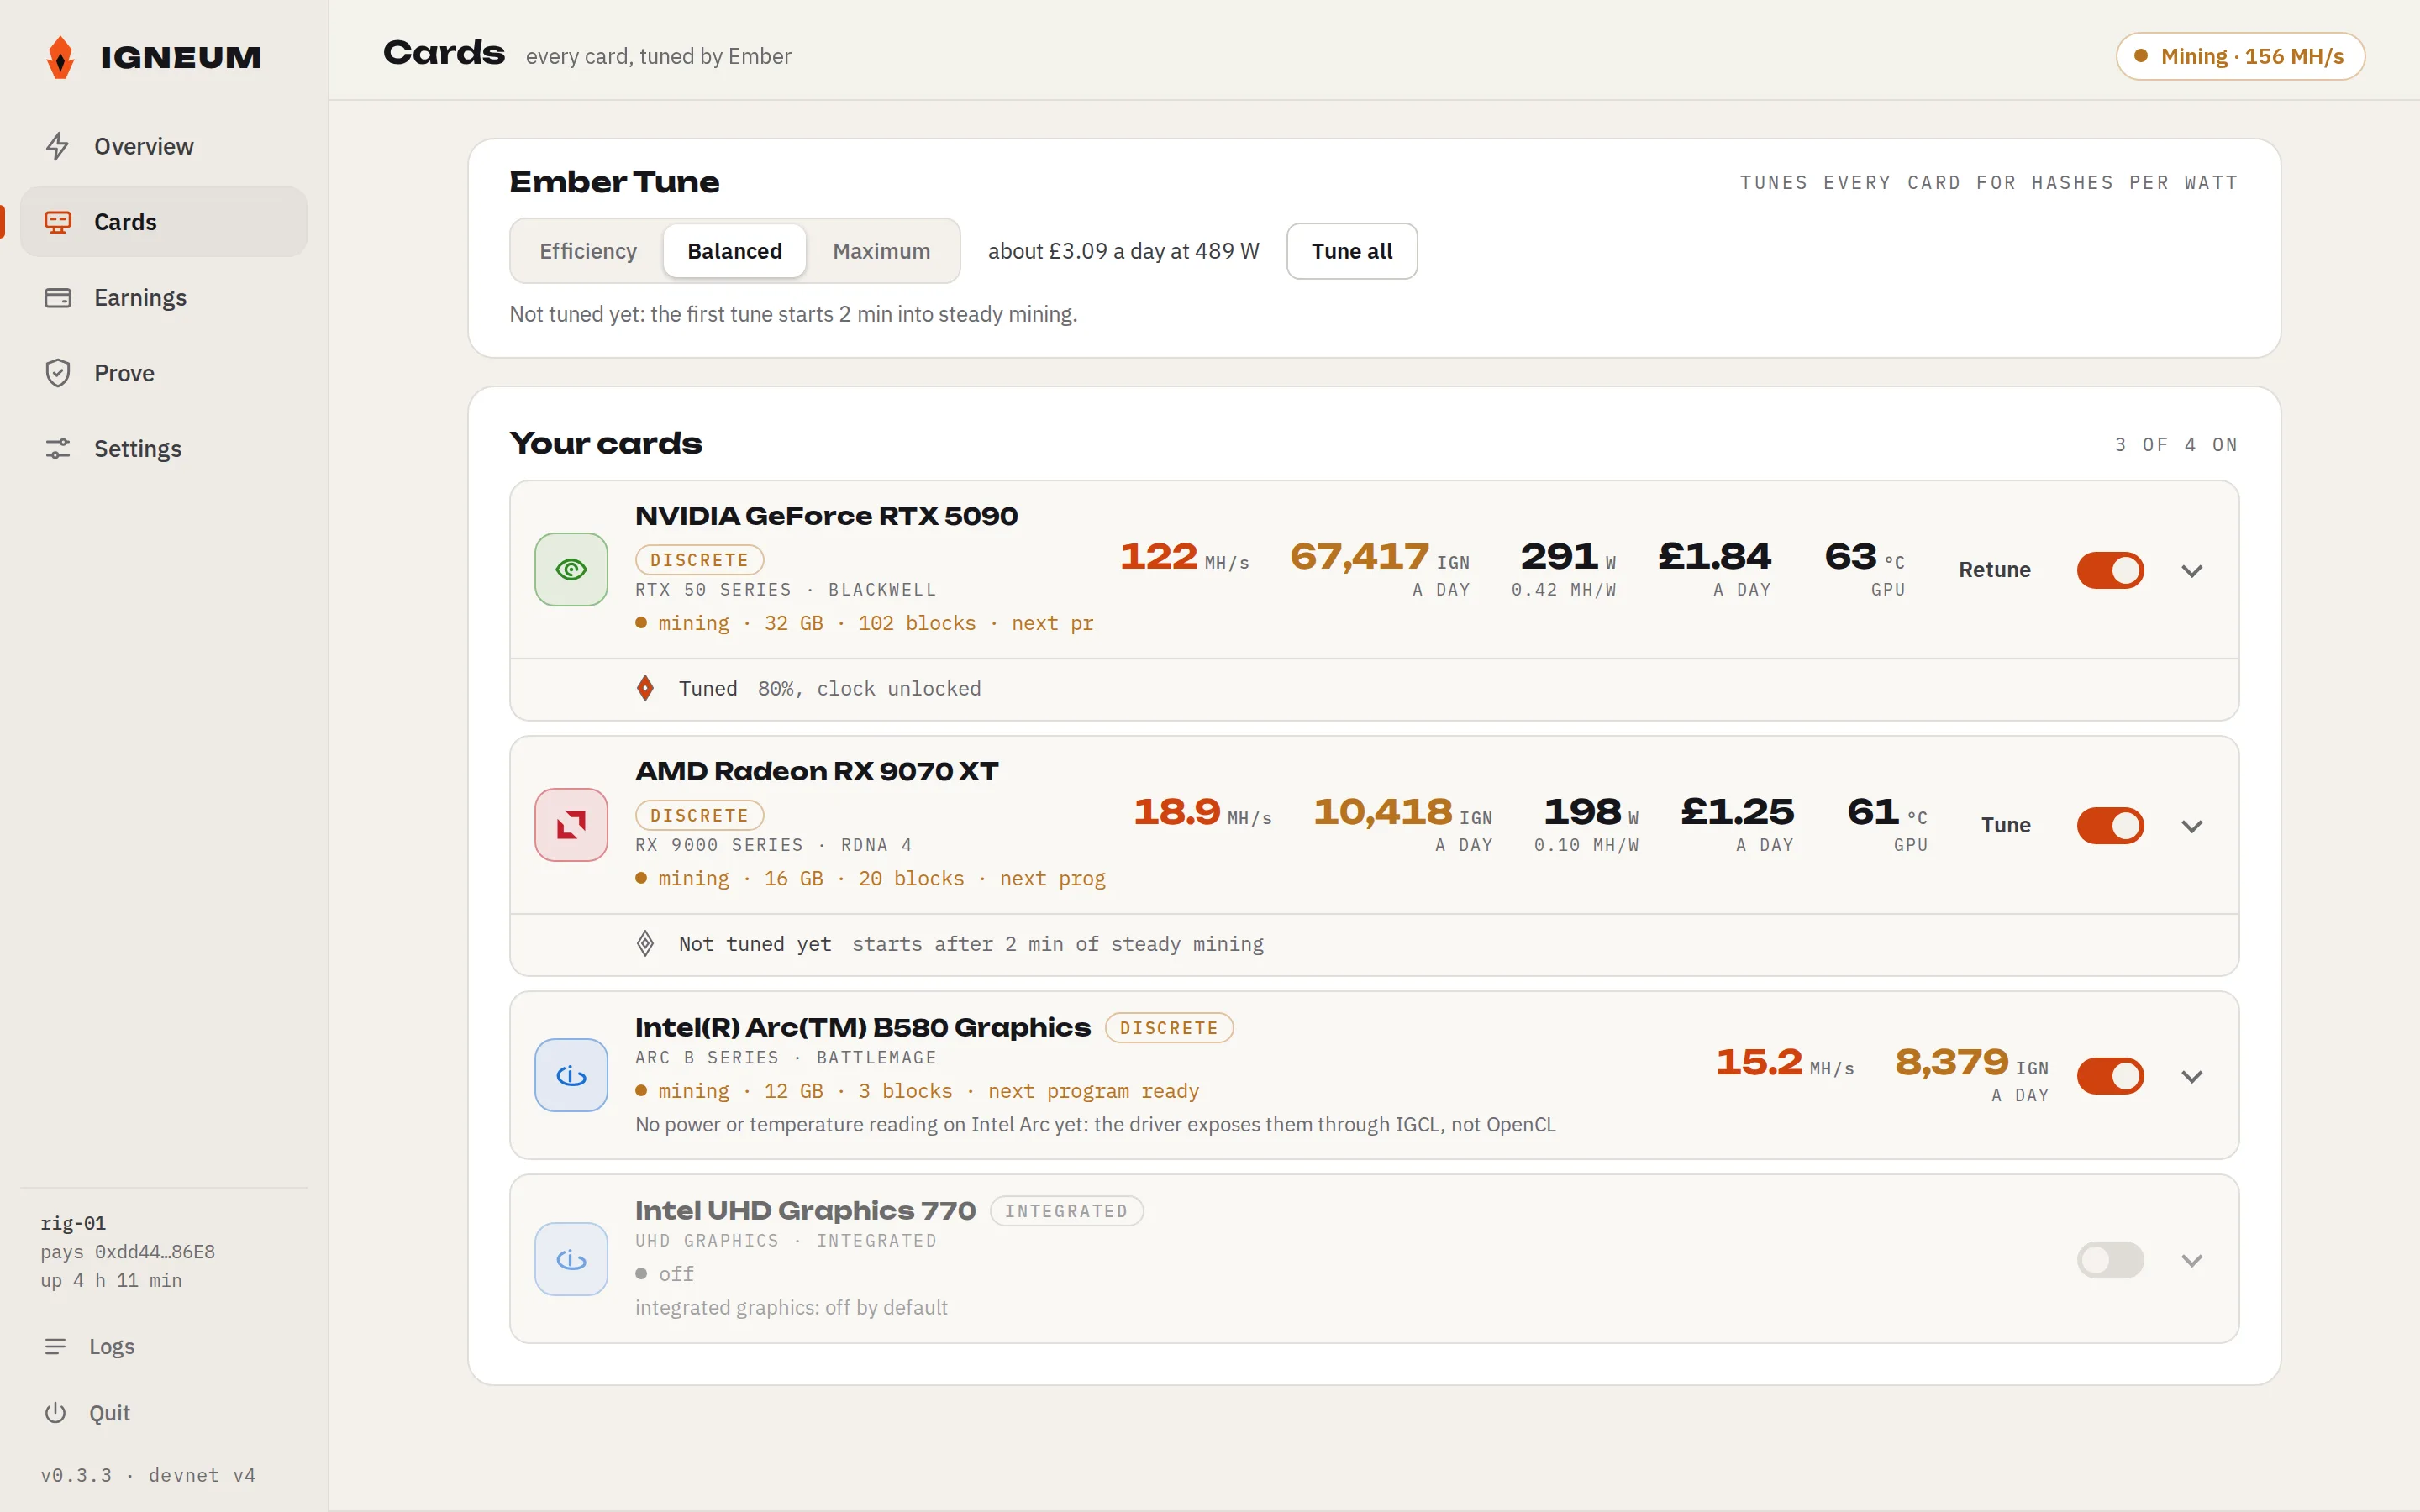Click the Cards monitor icon in sidebar
The width and height of the screenshot is (2420, 1512).
[58, 222]
